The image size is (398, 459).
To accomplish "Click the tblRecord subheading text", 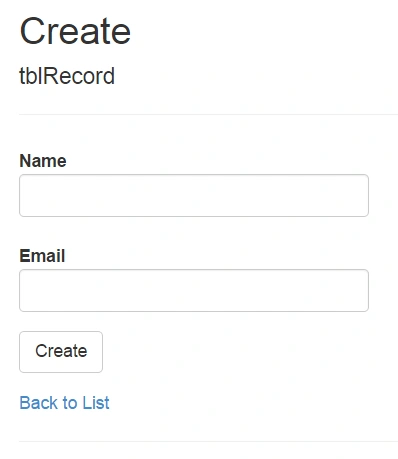I will pos(67,76).
